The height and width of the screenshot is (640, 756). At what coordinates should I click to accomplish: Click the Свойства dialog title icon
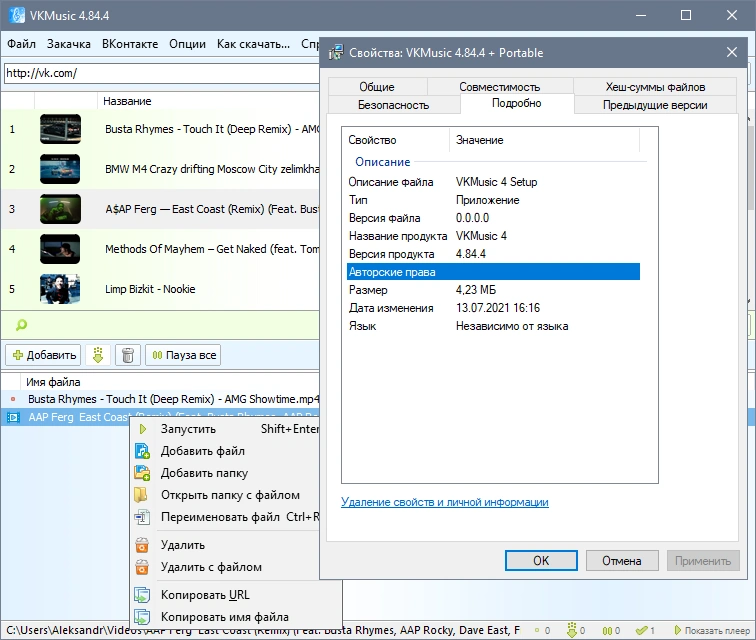click(336, 52)
